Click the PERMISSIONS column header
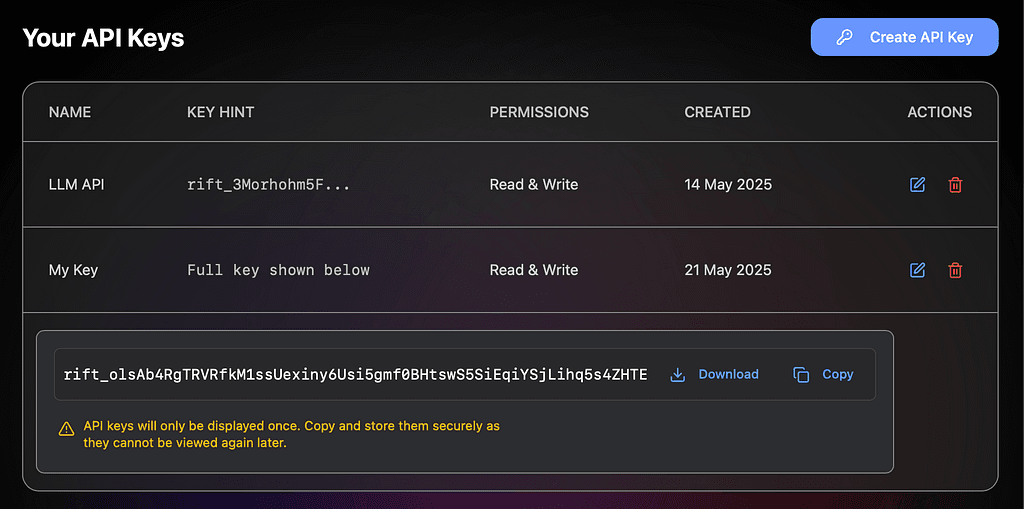1024x509 pixels. (539, 112)
